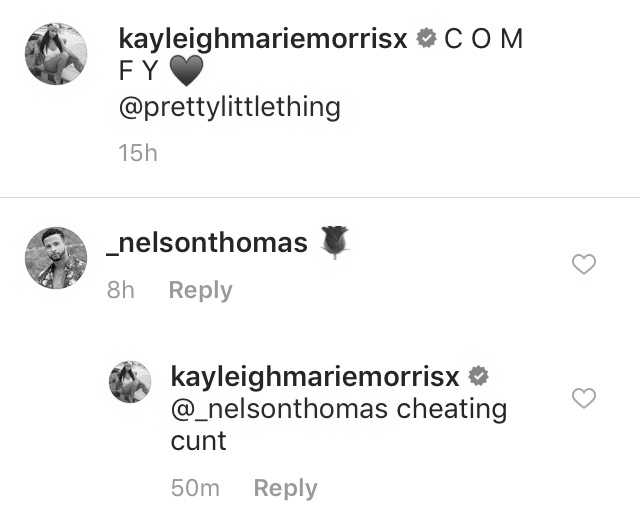Click the black heart emoji in caption
The width and height of the screenshot is (640, 513).
pos(186,71)
